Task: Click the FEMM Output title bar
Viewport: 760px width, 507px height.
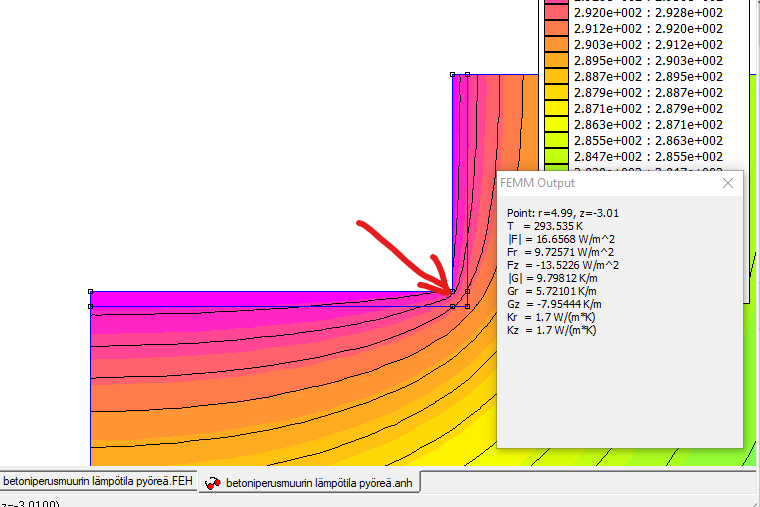Action: point(600,183)
